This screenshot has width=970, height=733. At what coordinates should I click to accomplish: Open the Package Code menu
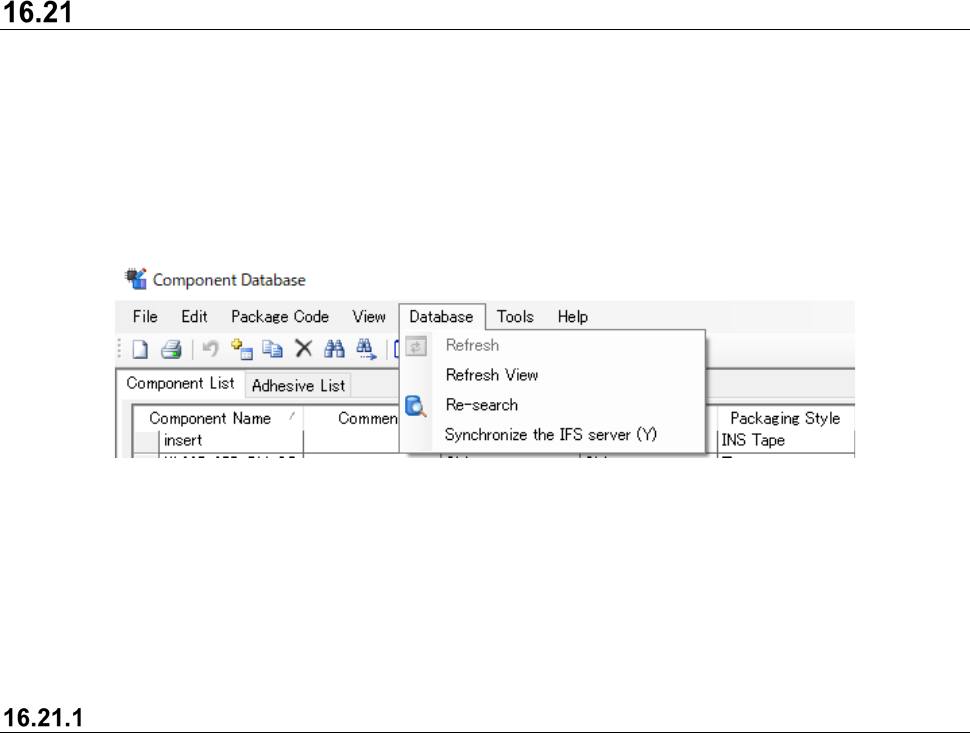280,317
